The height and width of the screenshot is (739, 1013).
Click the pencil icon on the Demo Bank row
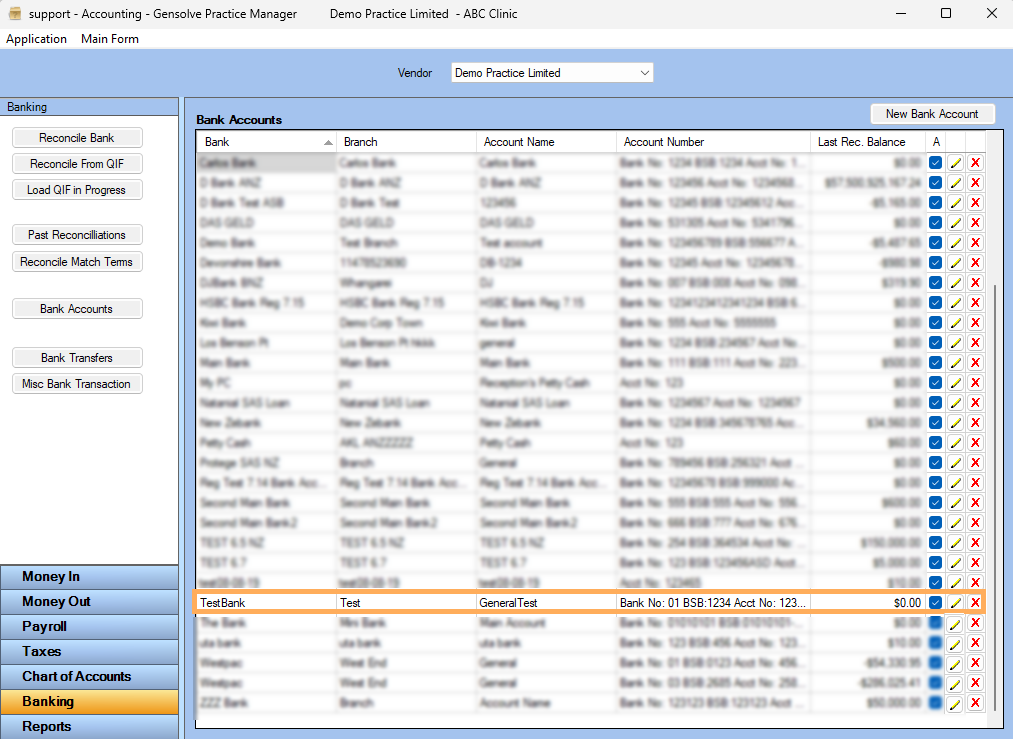(956, 243)
